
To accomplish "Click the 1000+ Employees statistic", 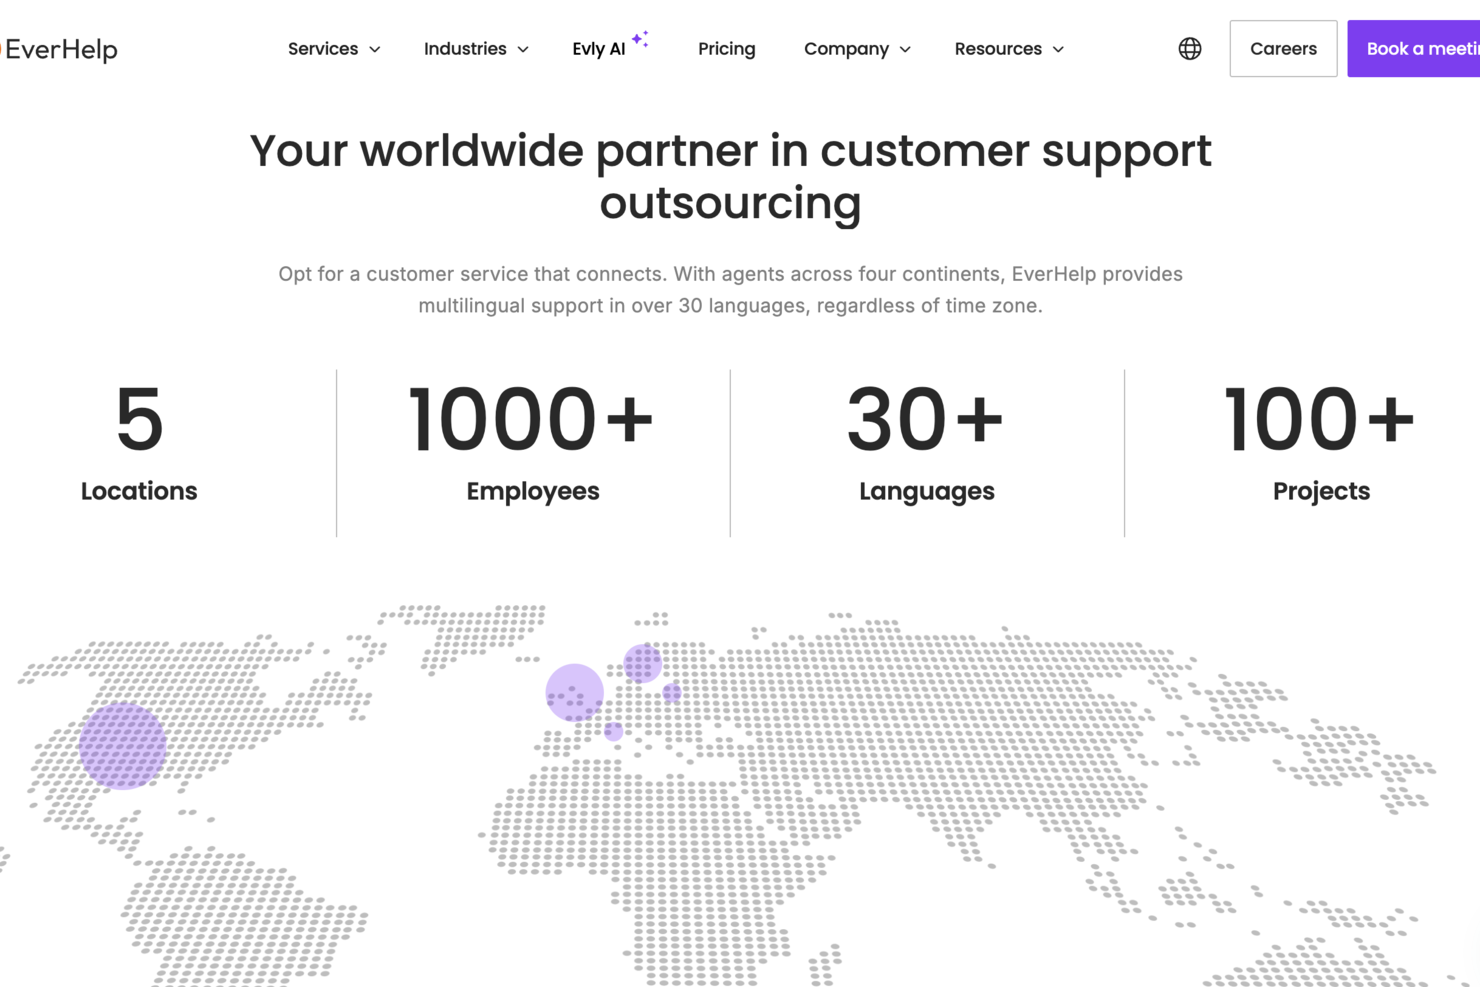I will pos(533,445).
